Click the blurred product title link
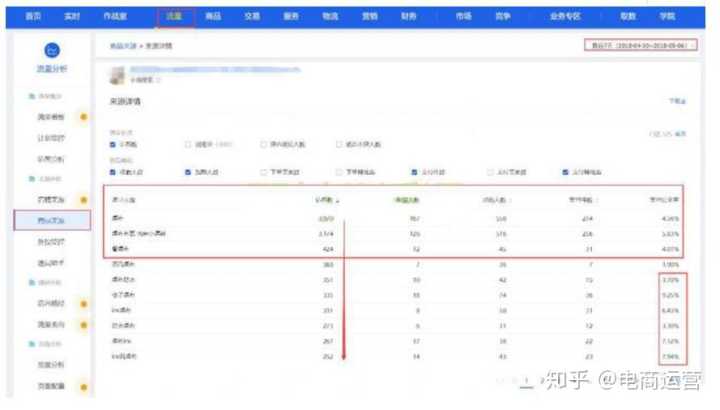 point(215,69)
